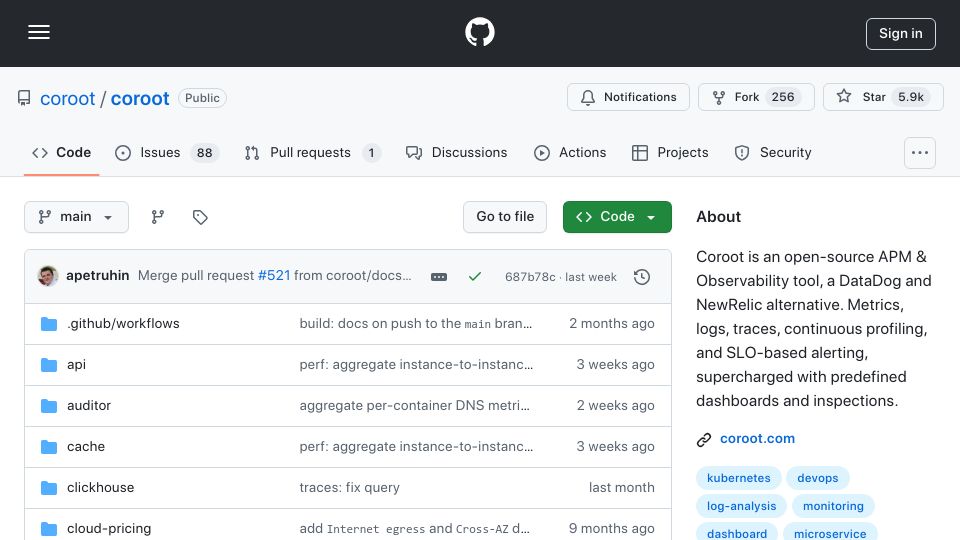The width and height of the screenshot is (960, 540).
Task: Open pull request #521 link
Action: pos(274,276)
